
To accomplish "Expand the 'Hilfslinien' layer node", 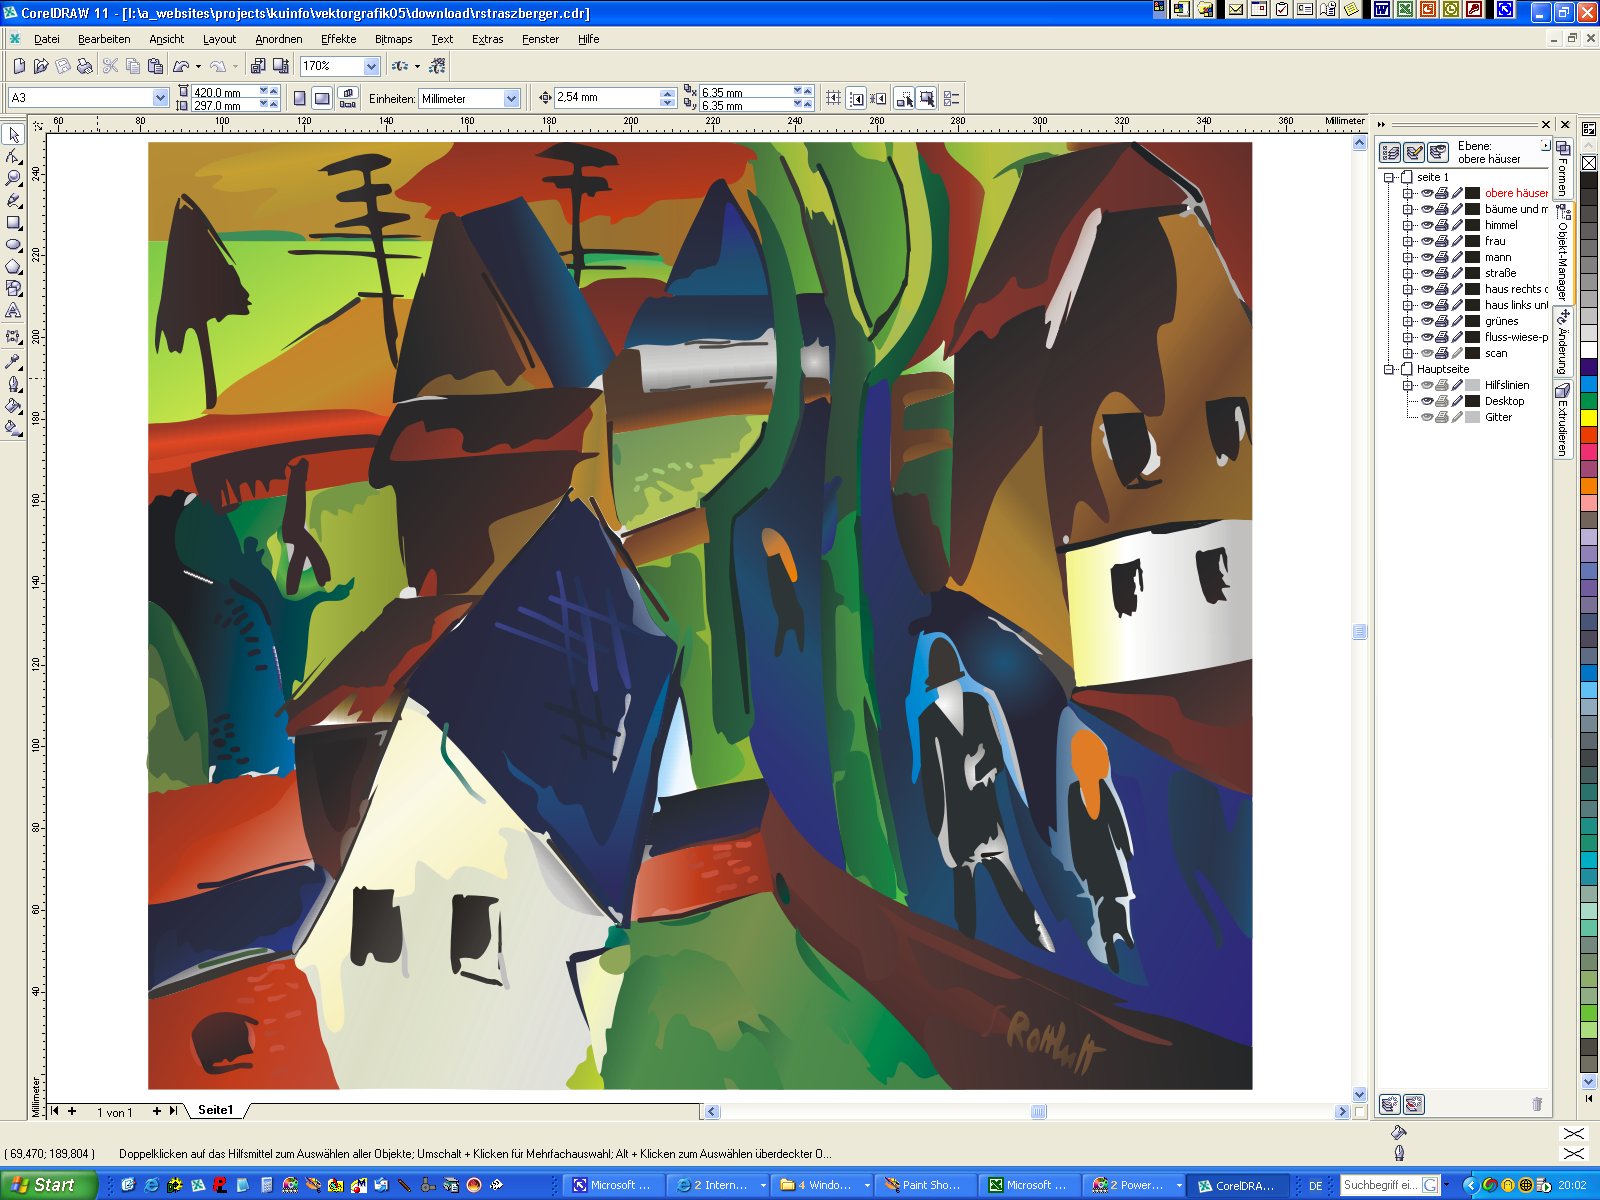I will tap(1408, 385).
